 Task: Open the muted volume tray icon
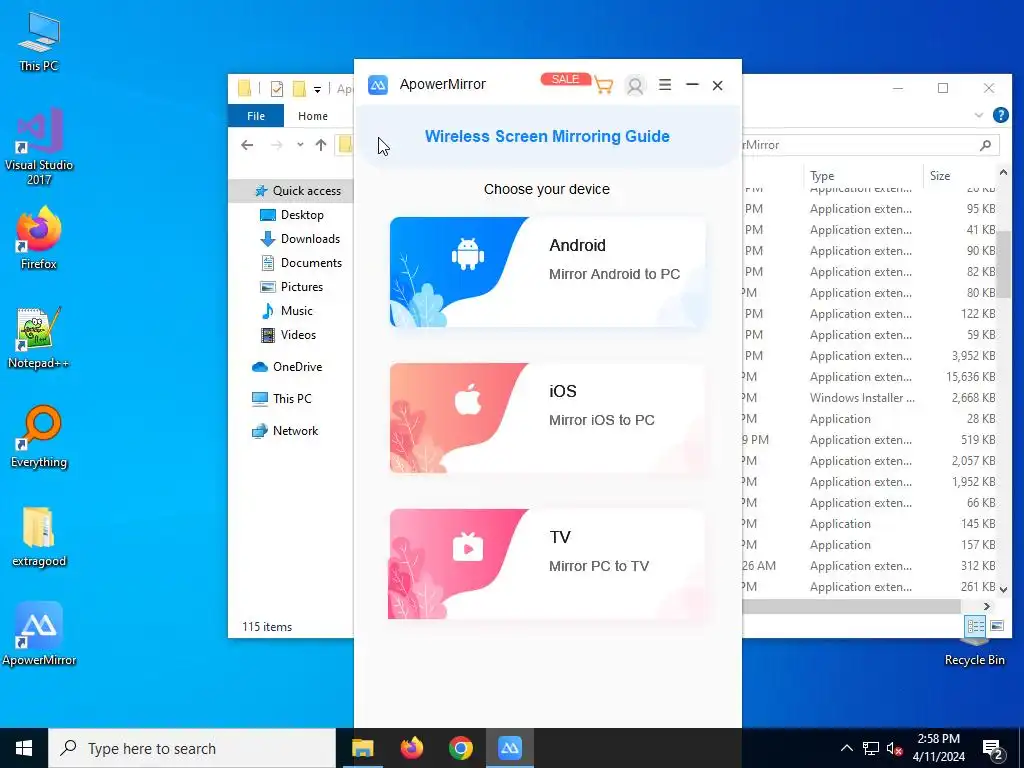(894, 748)
